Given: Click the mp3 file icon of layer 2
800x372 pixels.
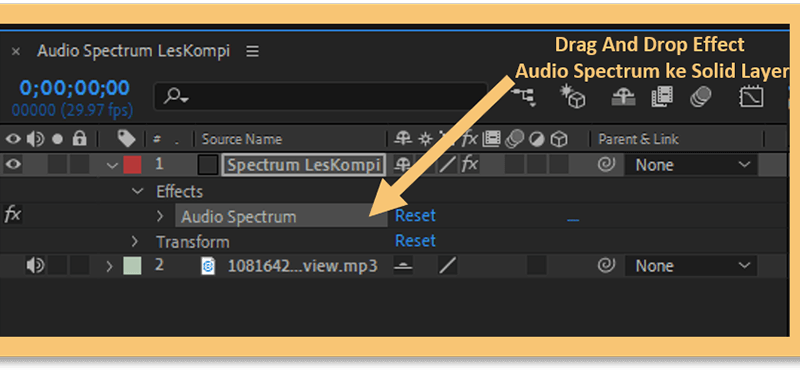Looking at the screenshot, I should [208, 266].
